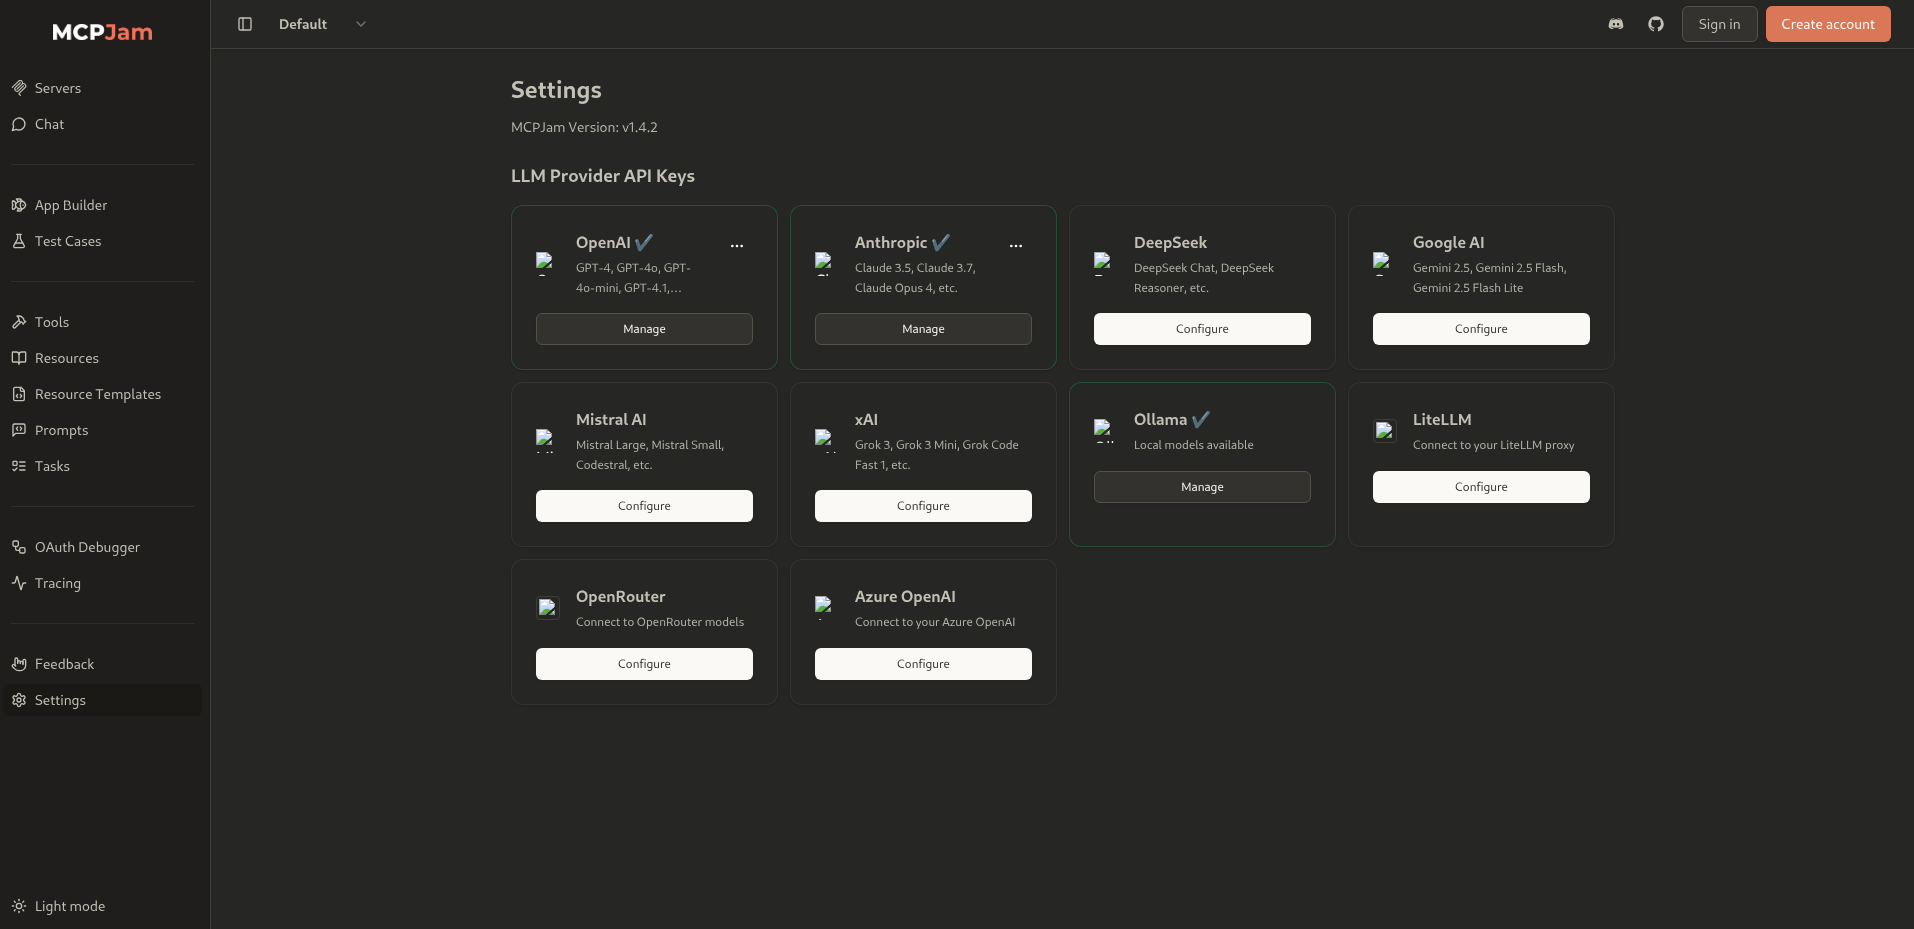Click the Anthropic provider logo
This screenshot has height=929, width=1914.
(825, 262)
